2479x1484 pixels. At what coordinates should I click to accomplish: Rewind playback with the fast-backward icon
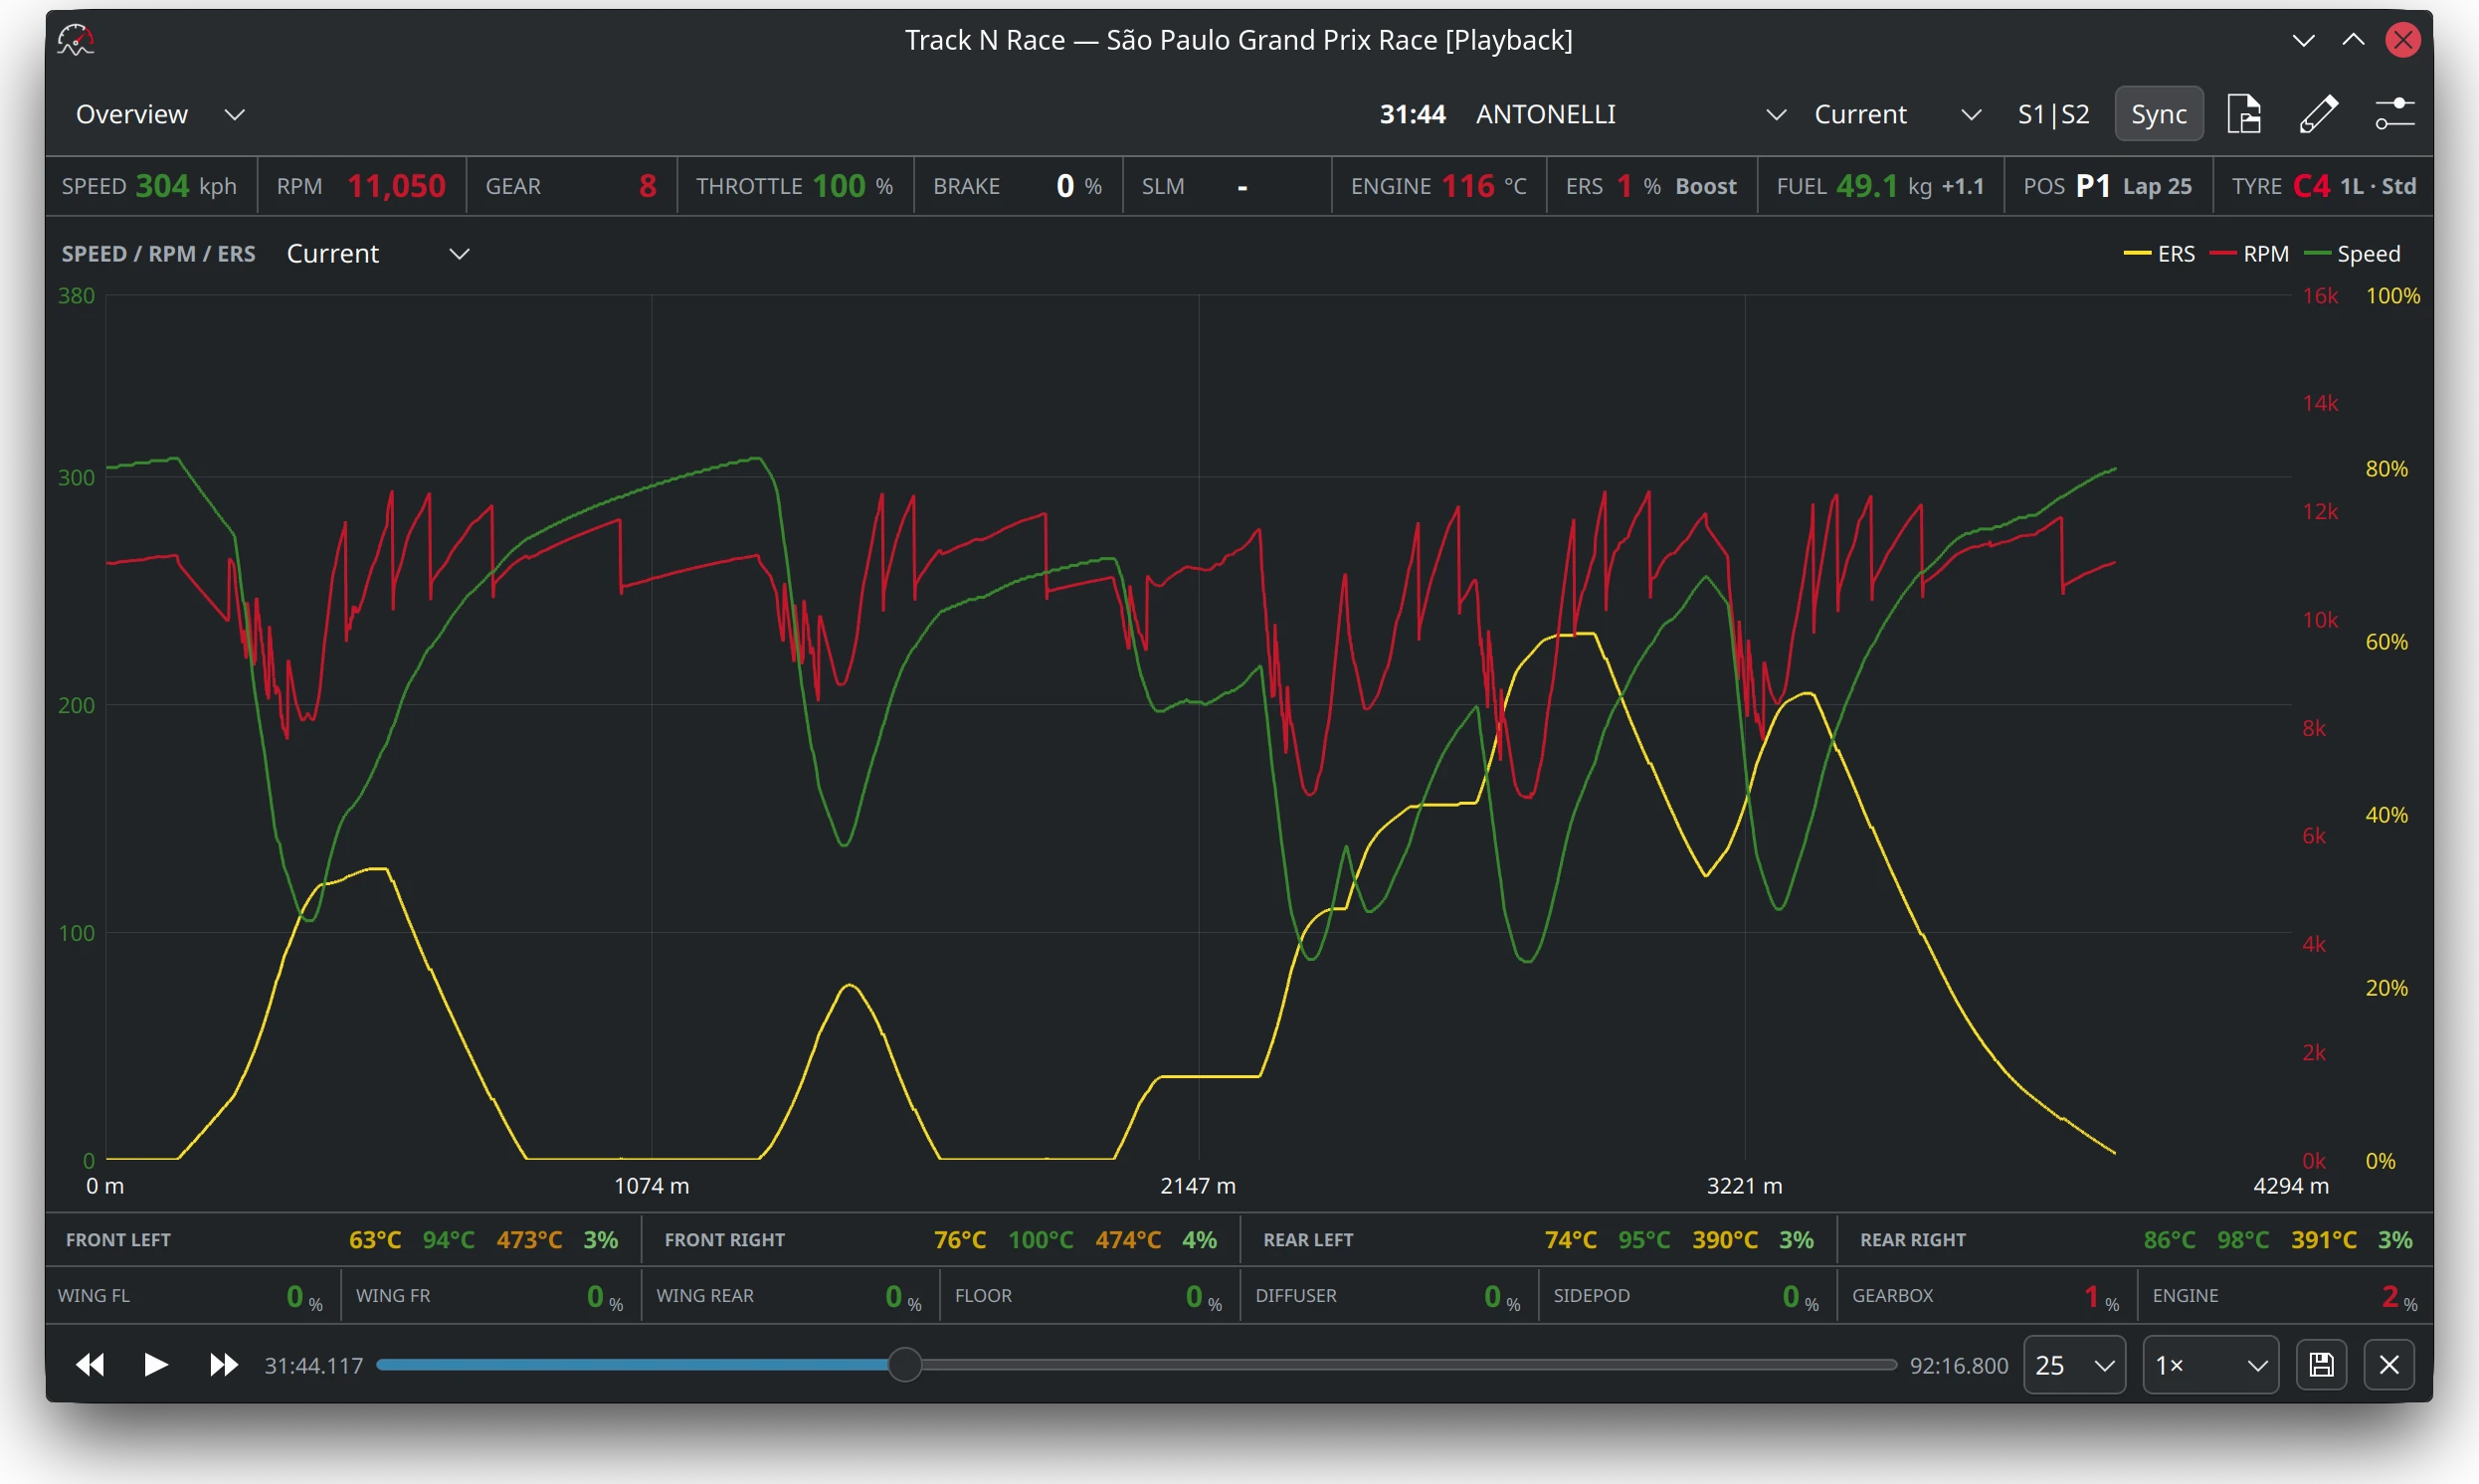(x=90, y=1364)
